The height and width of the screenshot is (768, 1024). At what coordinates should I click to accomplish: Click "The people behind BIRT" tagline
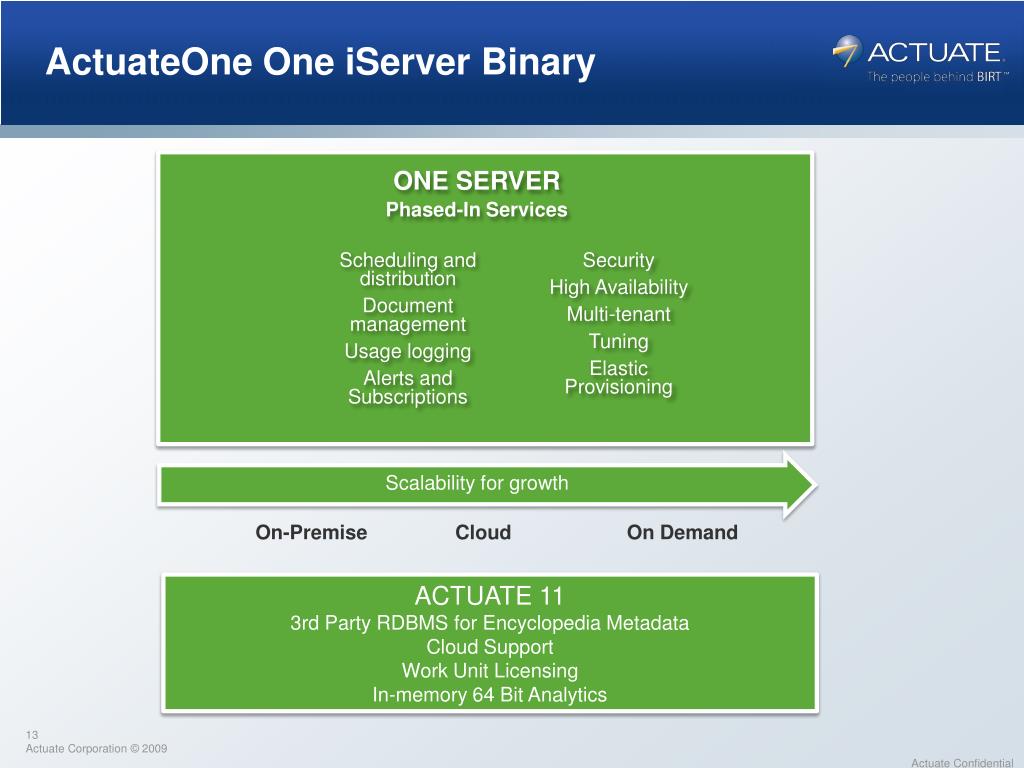(x=938, y=76)
